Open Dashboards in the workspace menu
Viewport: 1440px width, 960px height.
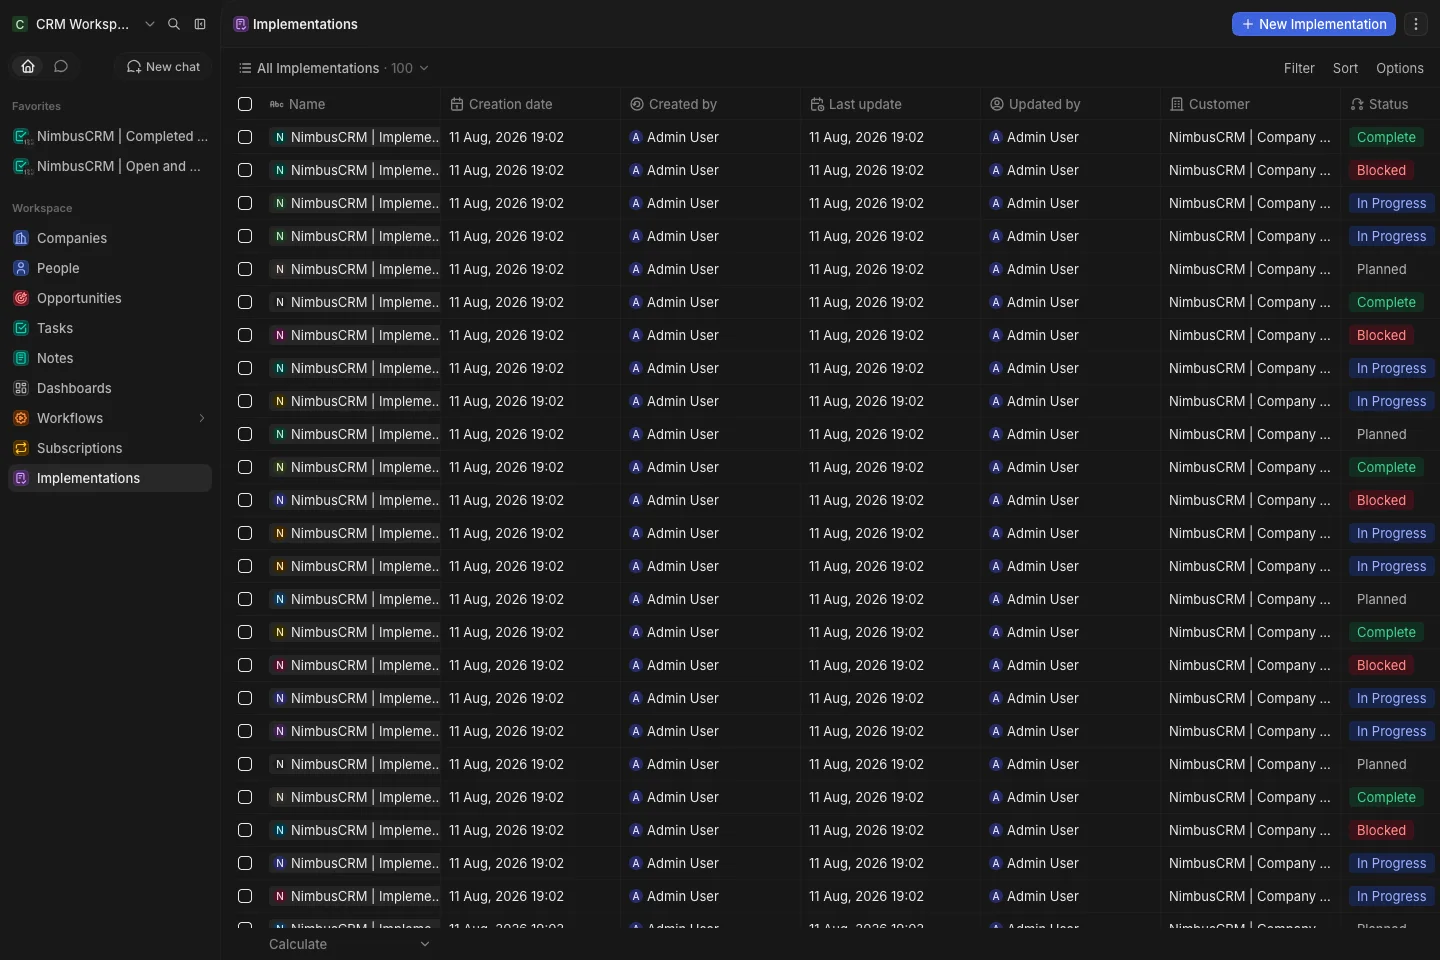110,388
